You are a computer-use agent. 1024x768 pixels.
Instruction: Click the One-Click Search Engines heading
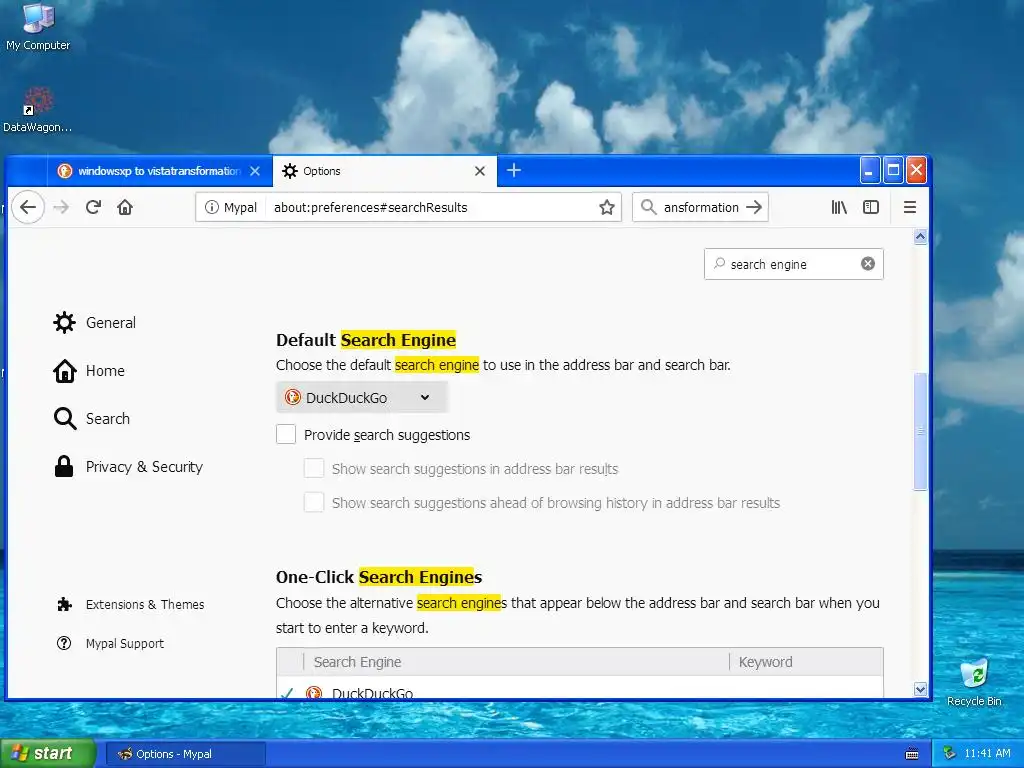[379, 577]
